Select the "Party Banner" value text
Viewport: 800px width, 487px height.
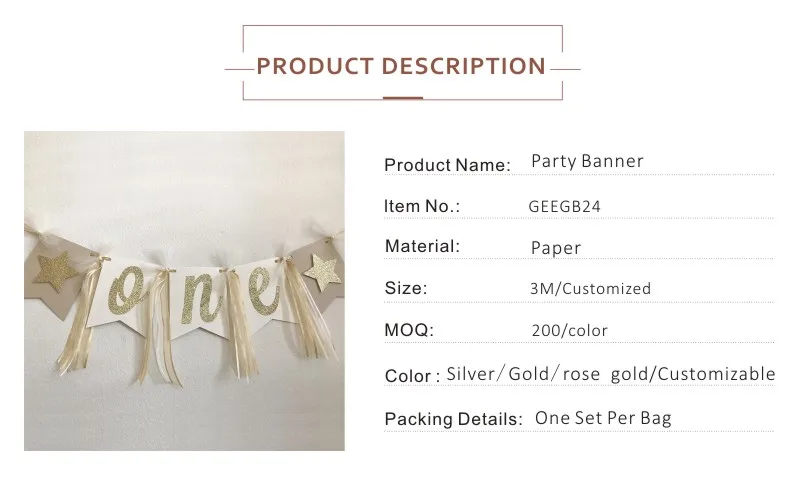[587, 161]
